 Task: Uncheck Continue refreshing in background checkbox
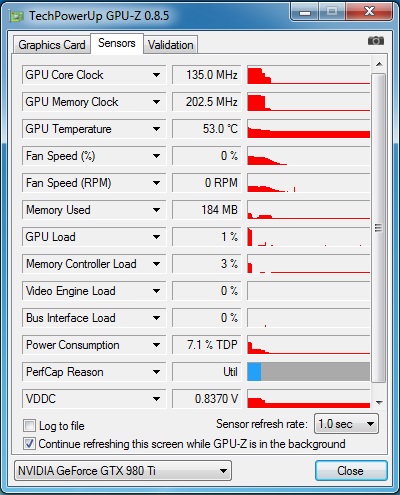coord(29,444)
